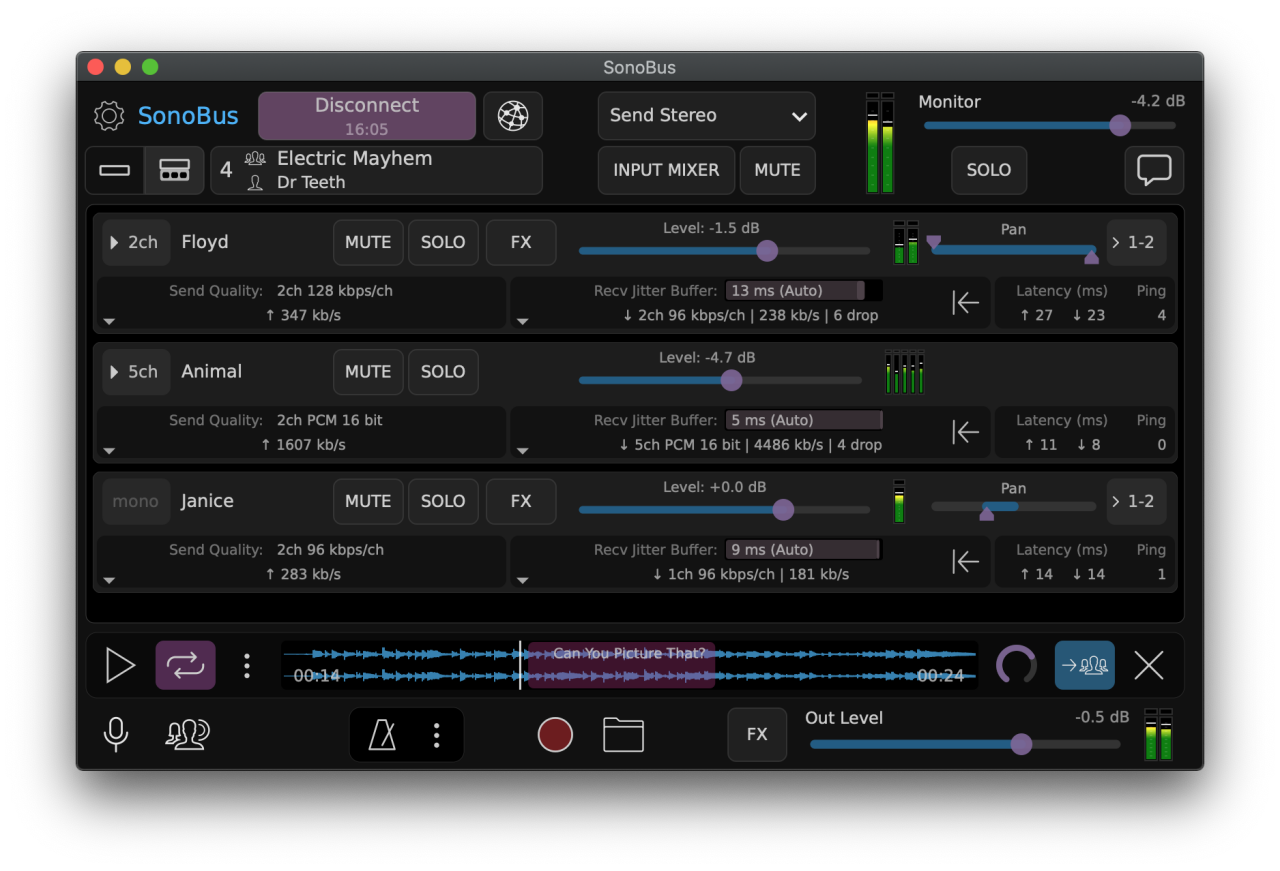Open the metronome options three-dot menu
The height and width of the screenshot is (871, 1280).
[x=436, y=735]
